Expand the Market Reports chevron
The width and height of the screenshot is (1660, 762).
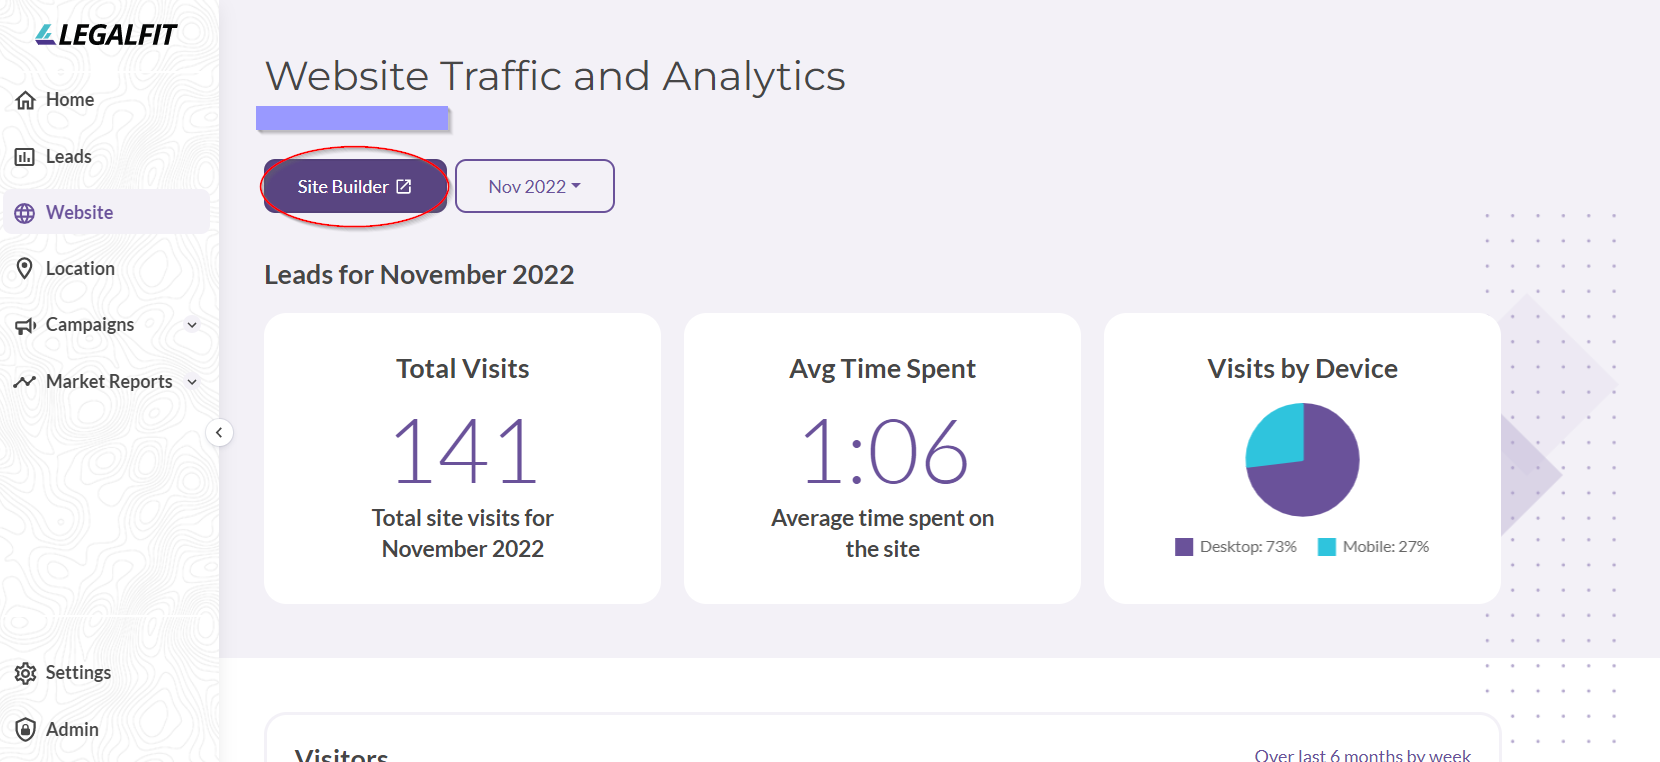coord(192,382)
